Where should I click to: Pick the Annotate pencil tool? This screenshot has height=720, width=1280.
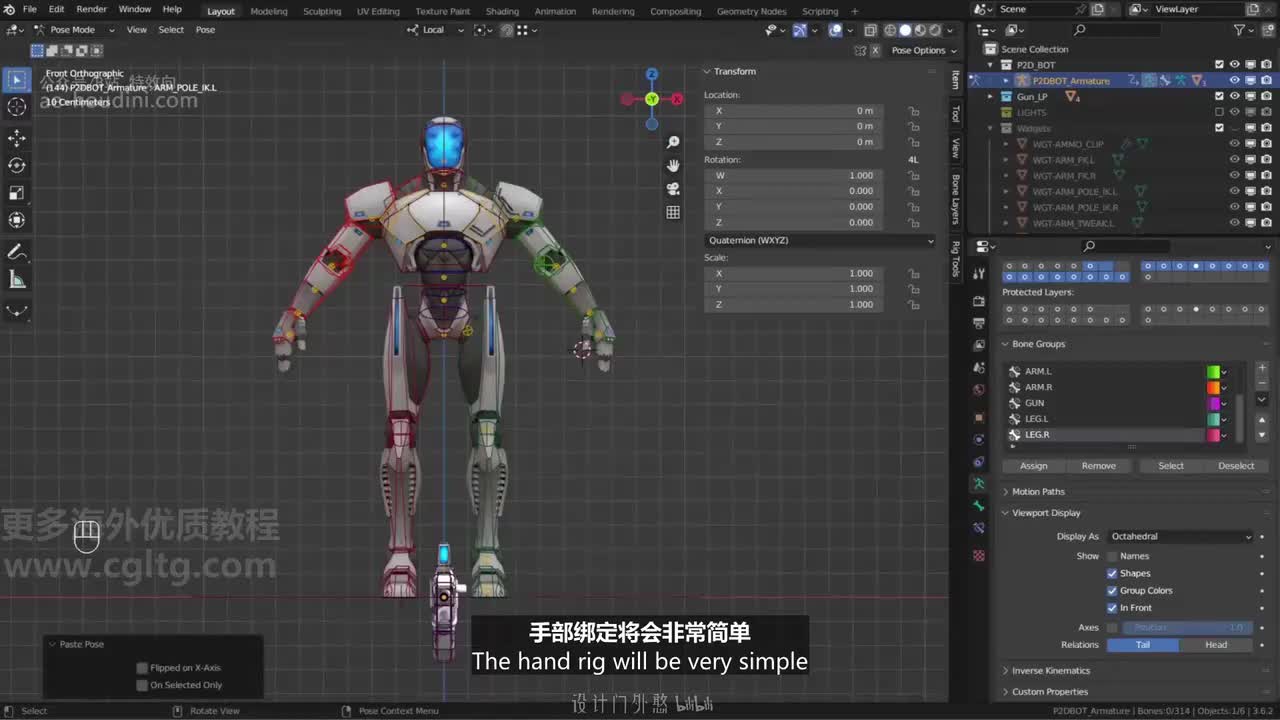point(17,252)
